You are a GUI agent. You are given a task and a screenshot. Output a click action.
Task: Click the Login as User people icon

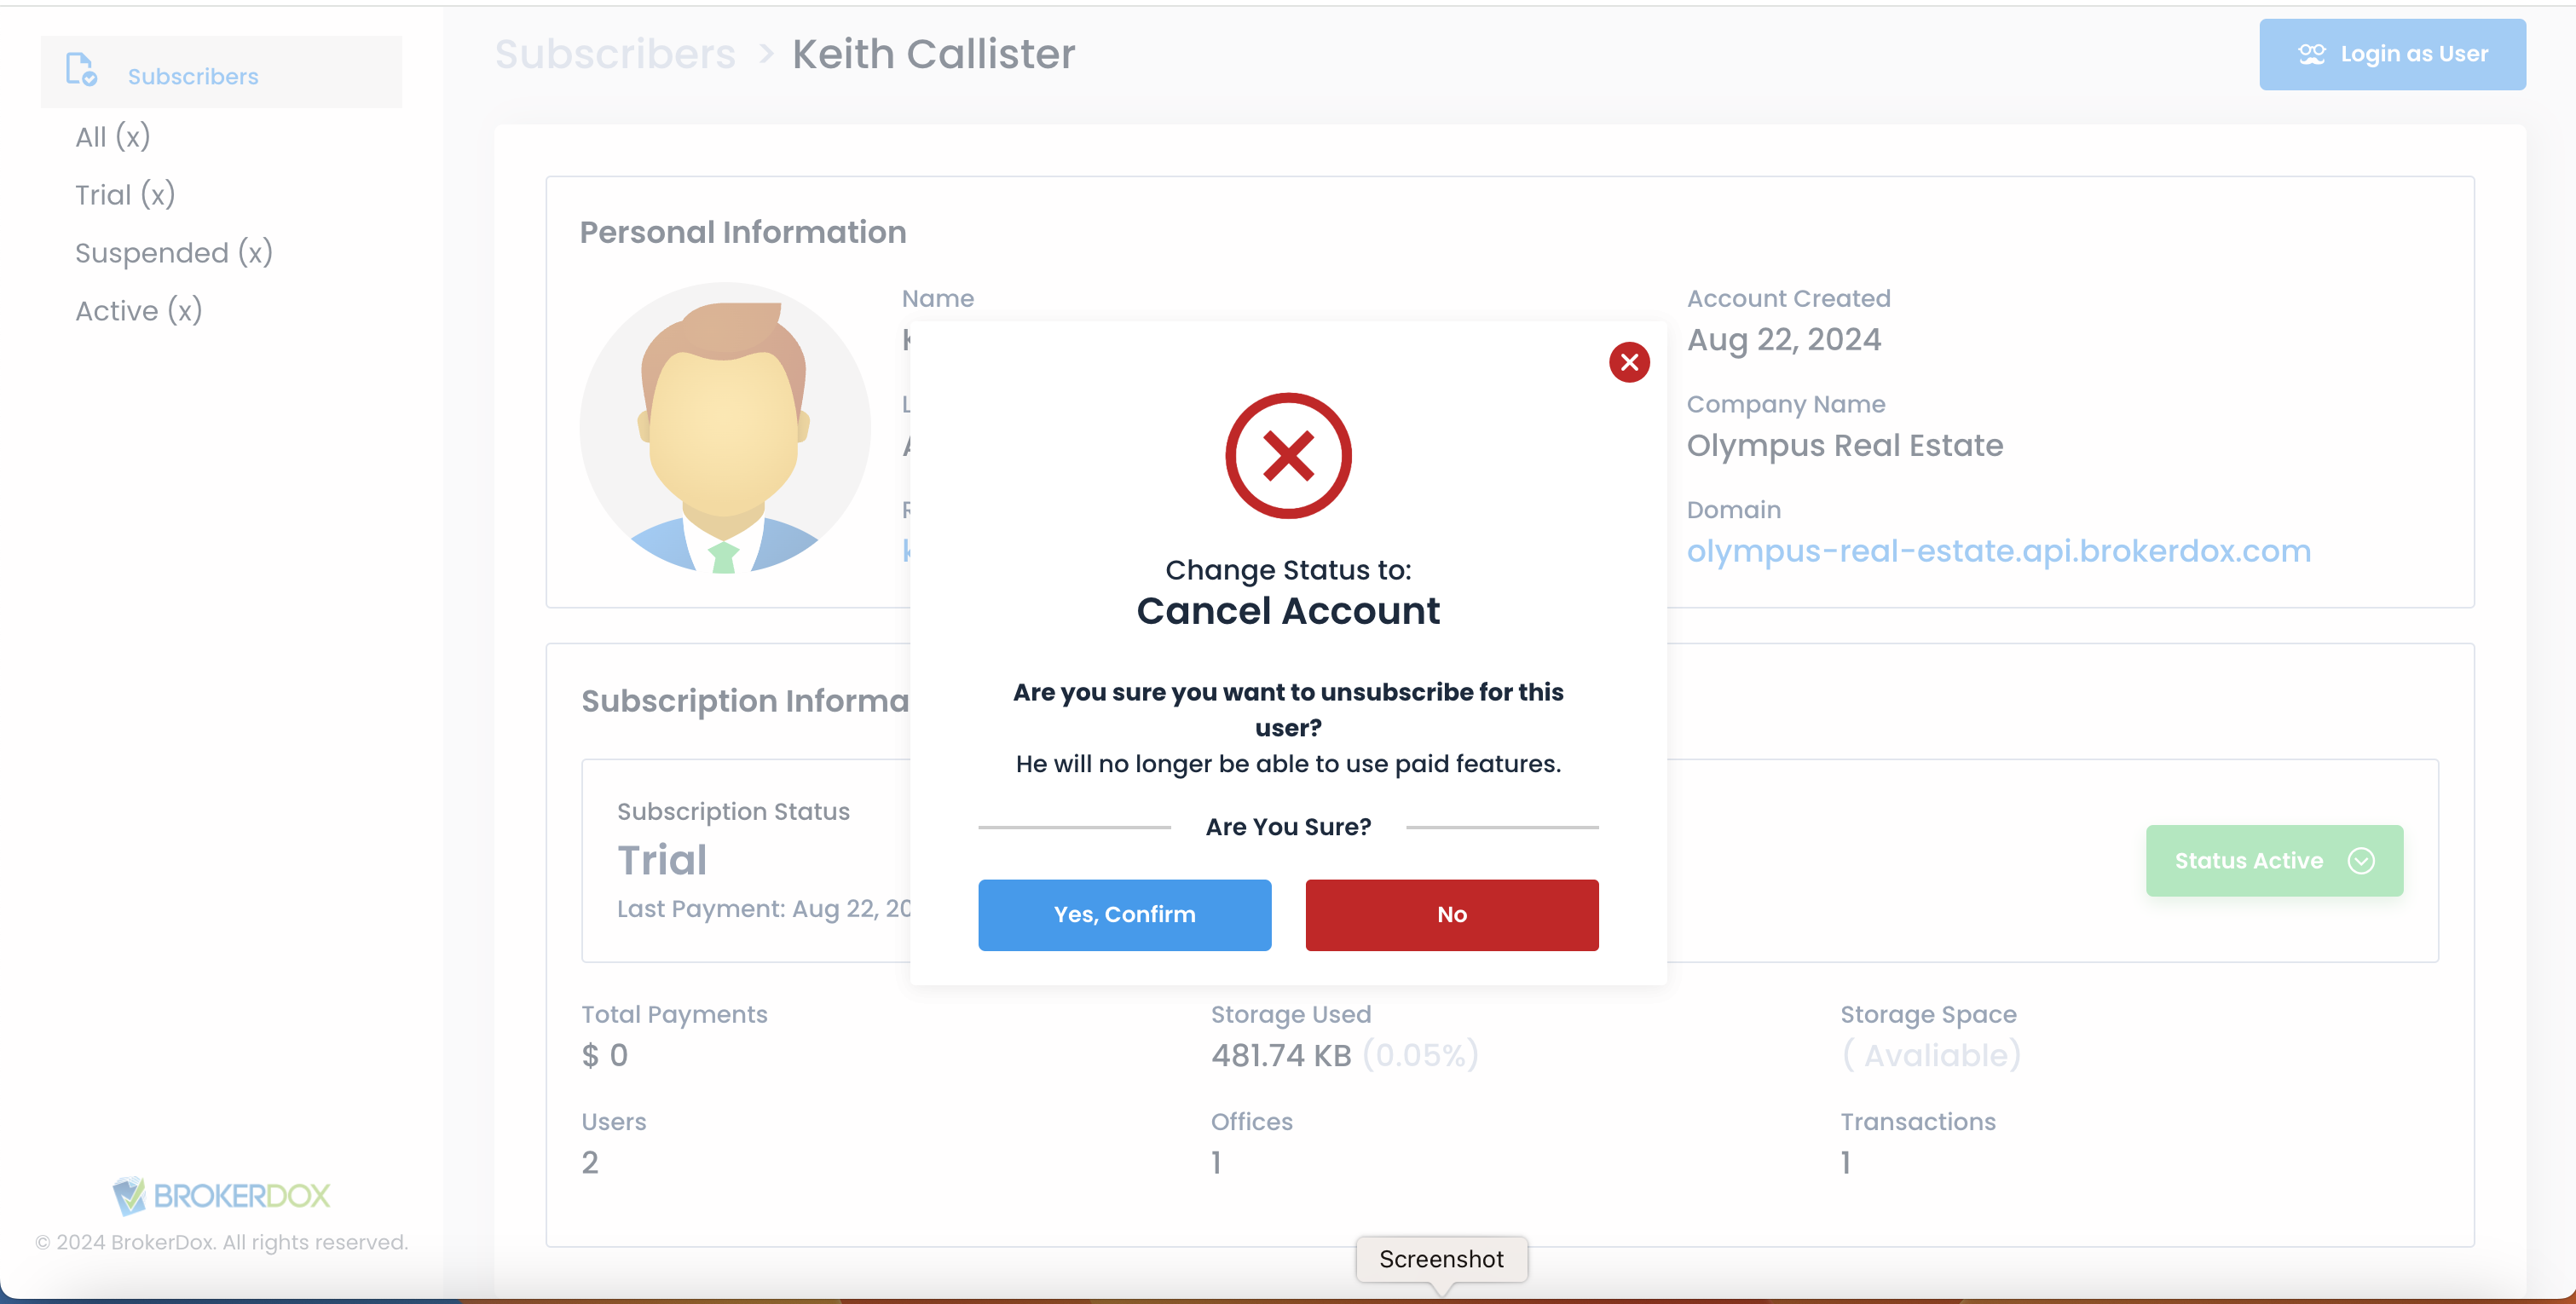pos(2311,54)
